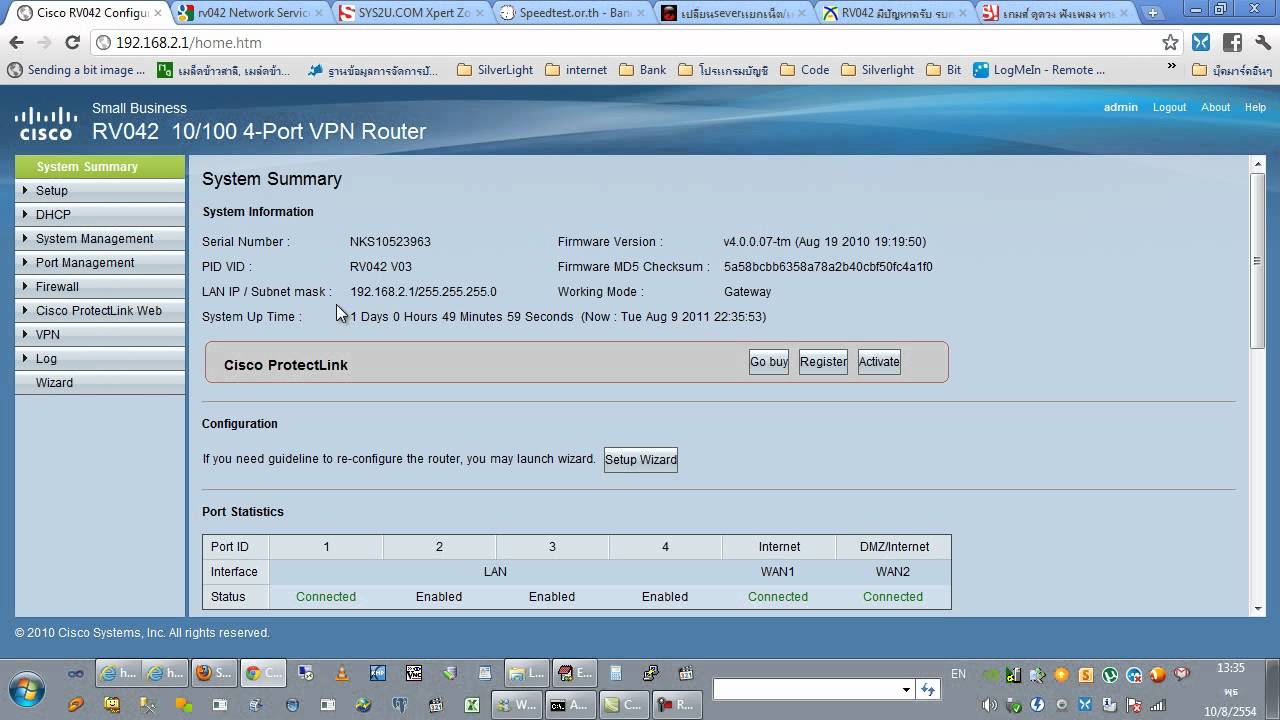The image size is (1280, 720).
Task: Click the uTorrent tray icon
Action: pyautogui.click(x=1110, y=675)
